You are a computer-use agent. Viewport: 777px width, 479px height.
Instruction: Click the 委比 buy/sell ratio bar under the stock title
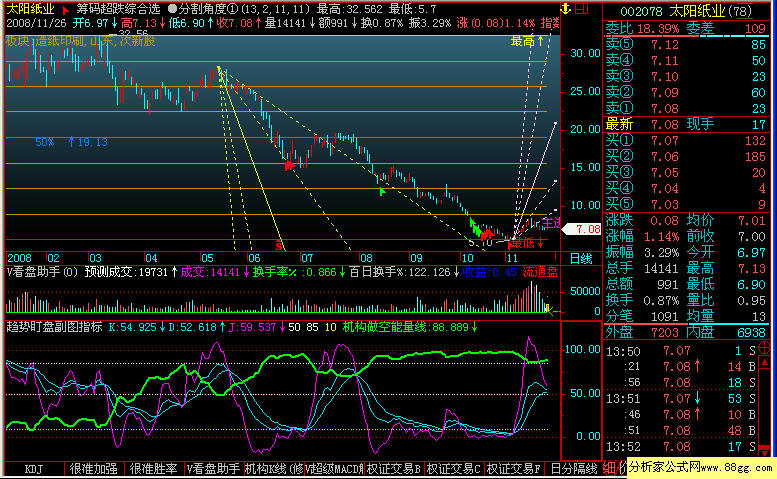pos(689,36)
